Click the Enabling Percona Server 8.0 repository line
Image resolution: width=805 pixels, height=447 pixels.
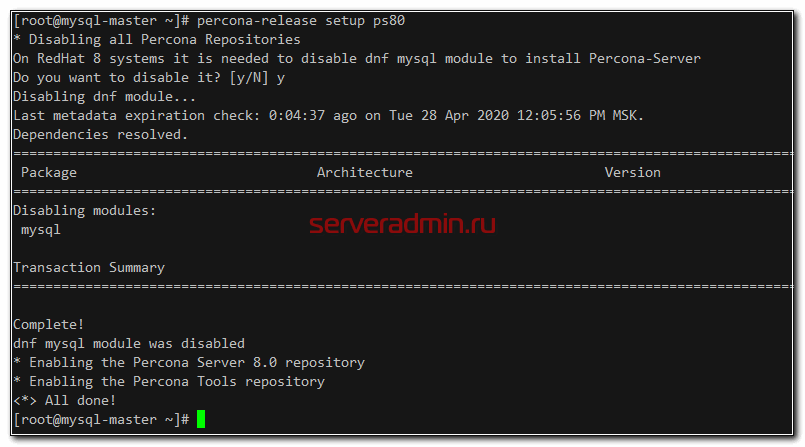(x=188, y=362)
